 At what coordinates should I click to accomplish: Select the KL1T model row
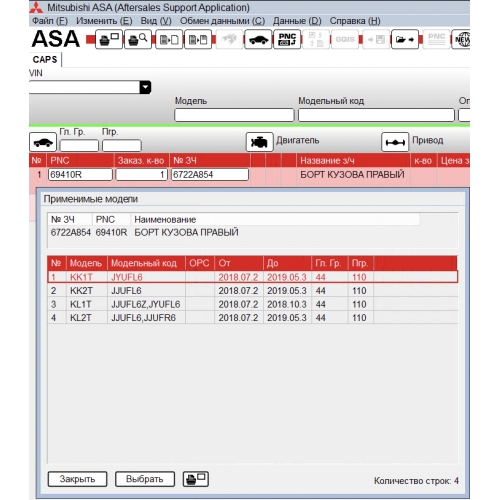pos(253,304)
